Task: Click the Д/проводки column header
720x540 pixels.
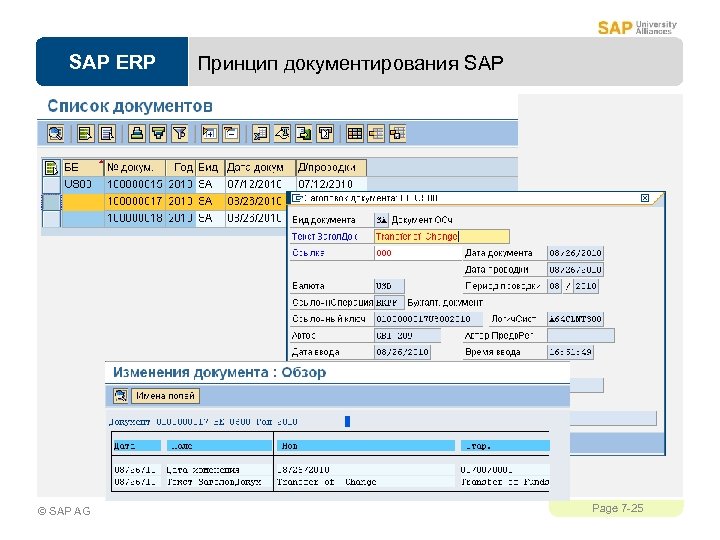Action: (x=331, y=168)
